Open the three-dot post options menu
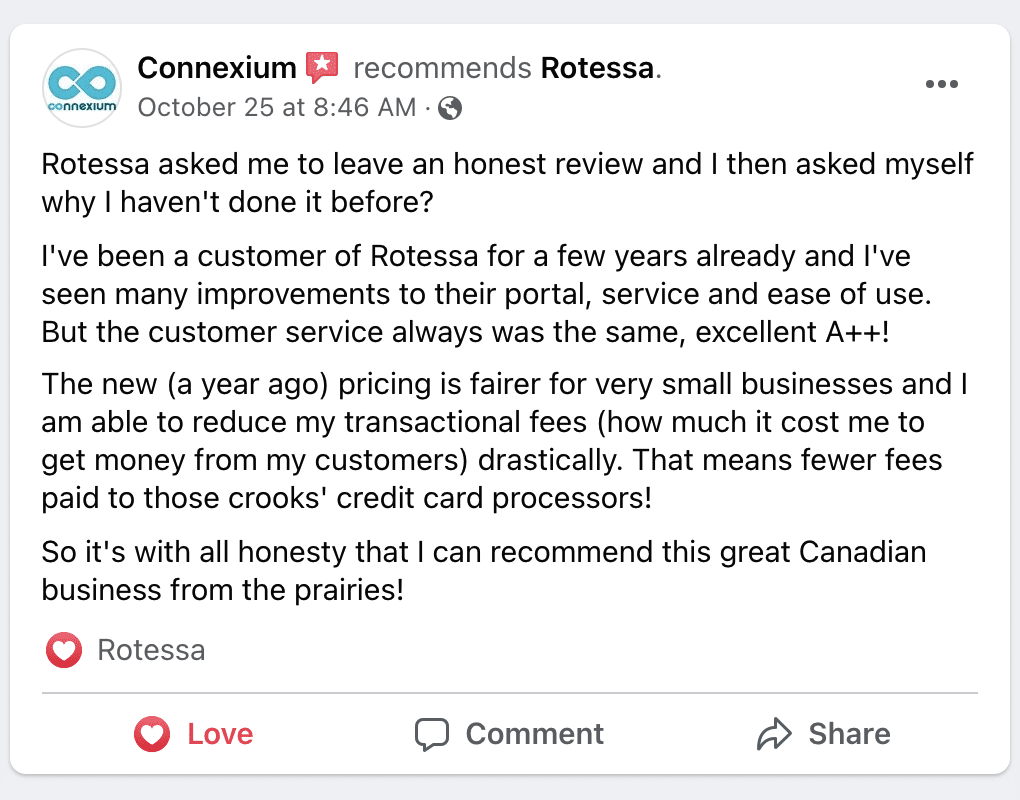The width and height of the screenshot is (1020, 800). (942, 84)
